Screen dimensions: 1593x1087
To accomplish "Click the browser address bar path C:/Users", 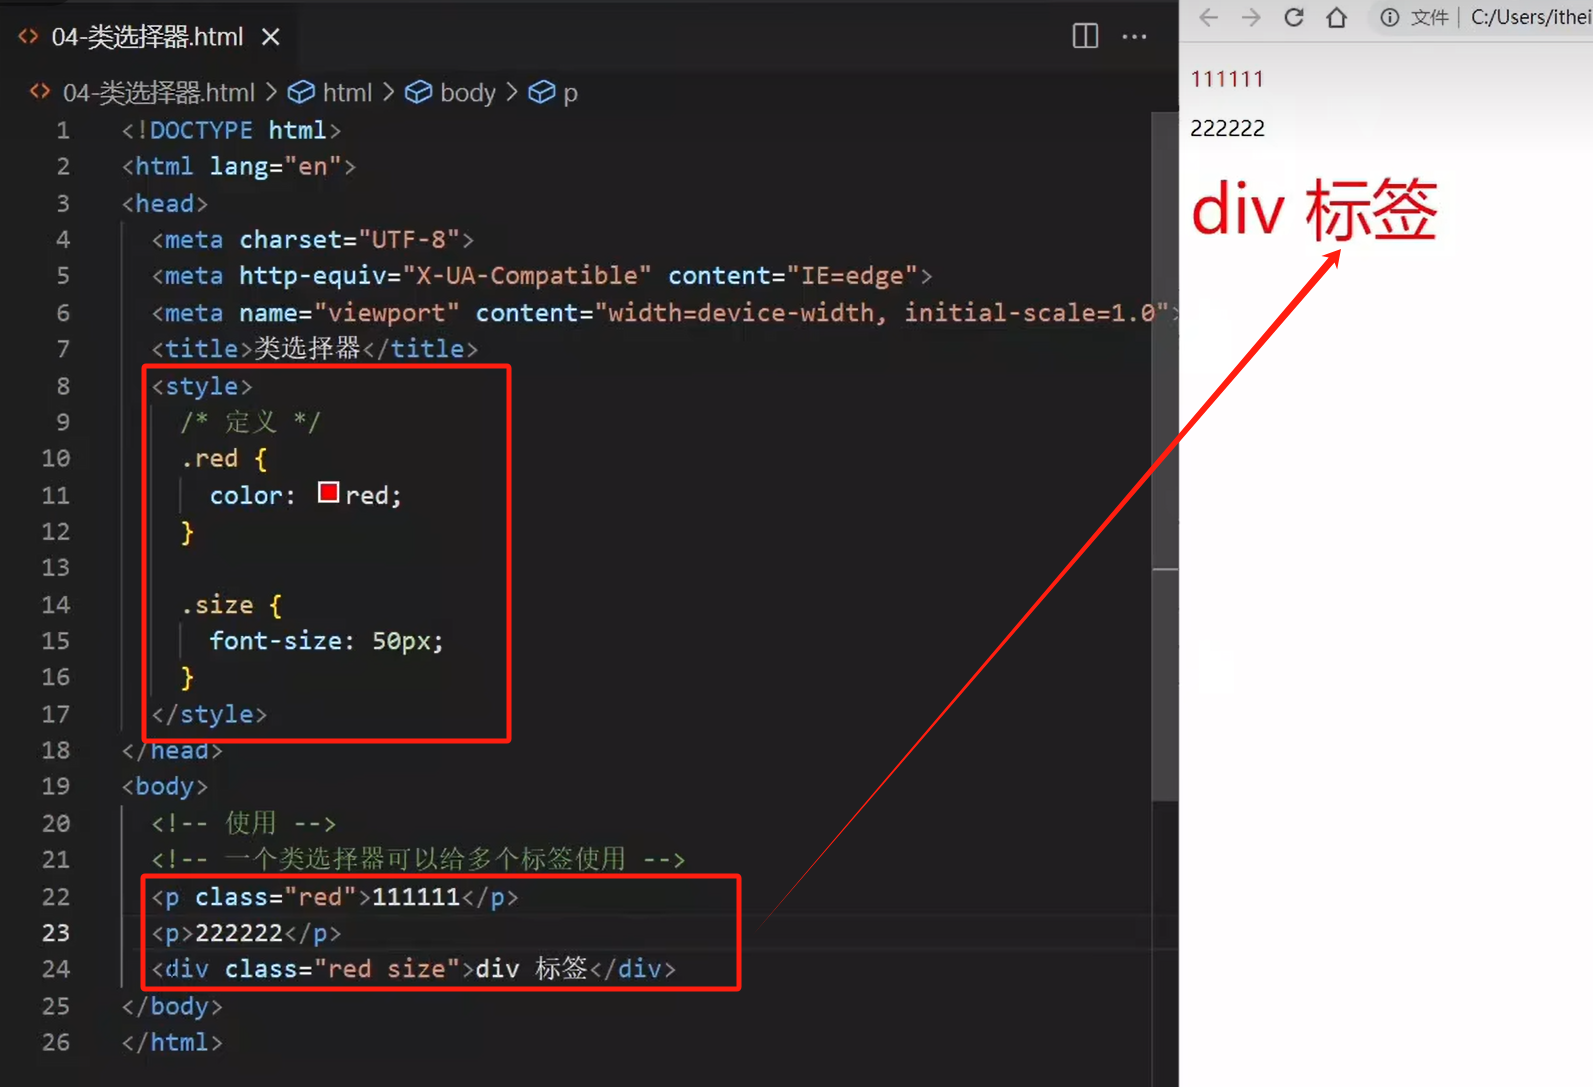I will (x=1530, y=17).
